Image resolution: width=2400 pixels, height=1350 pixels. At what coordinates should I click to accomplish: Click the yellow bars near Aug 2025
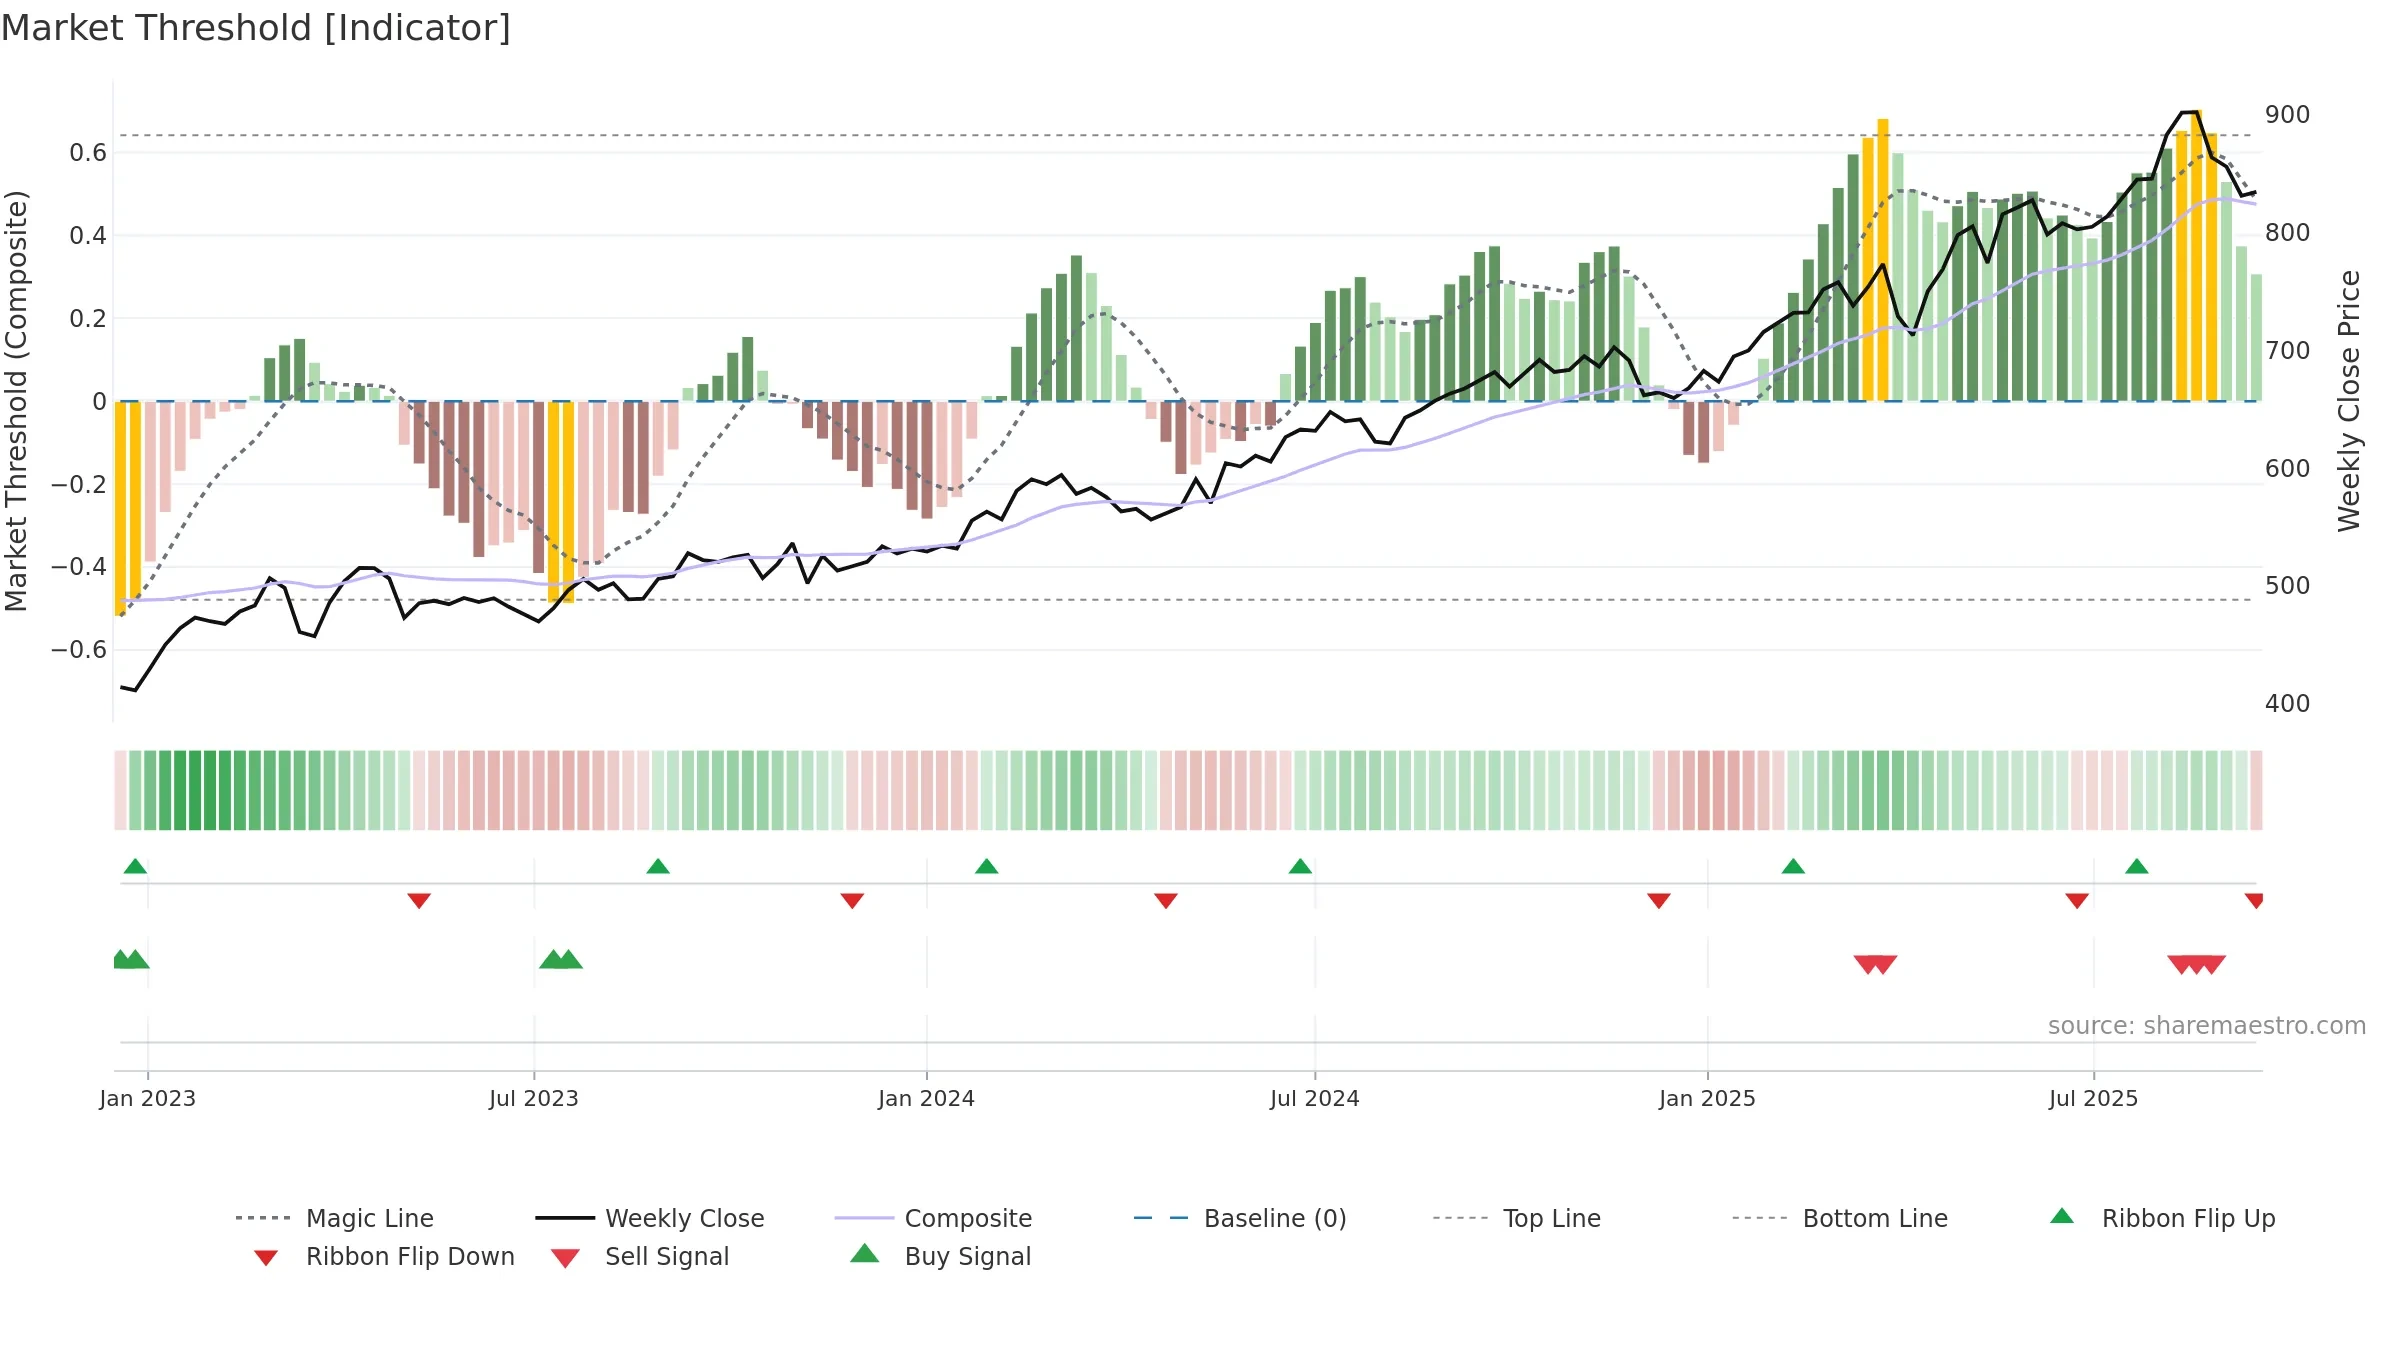[x=2197, y=256]
